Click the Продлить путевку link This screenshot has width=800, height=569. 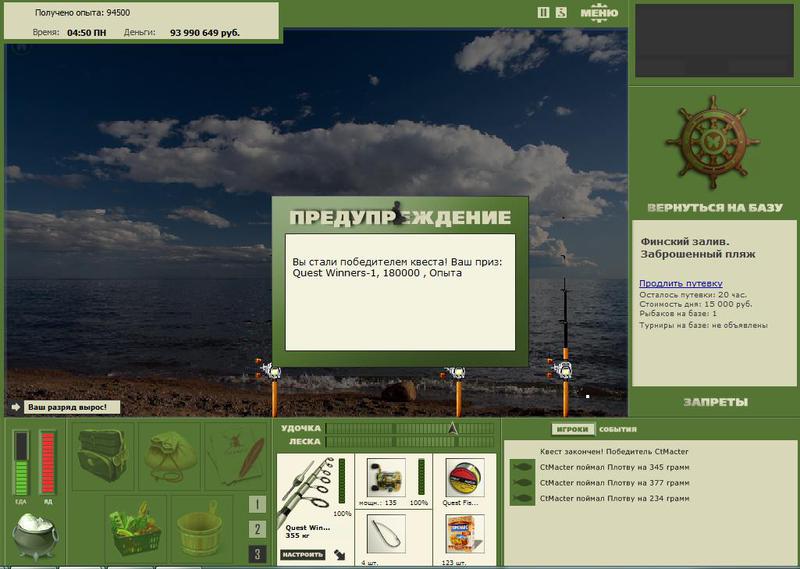[x=681, y=283]
